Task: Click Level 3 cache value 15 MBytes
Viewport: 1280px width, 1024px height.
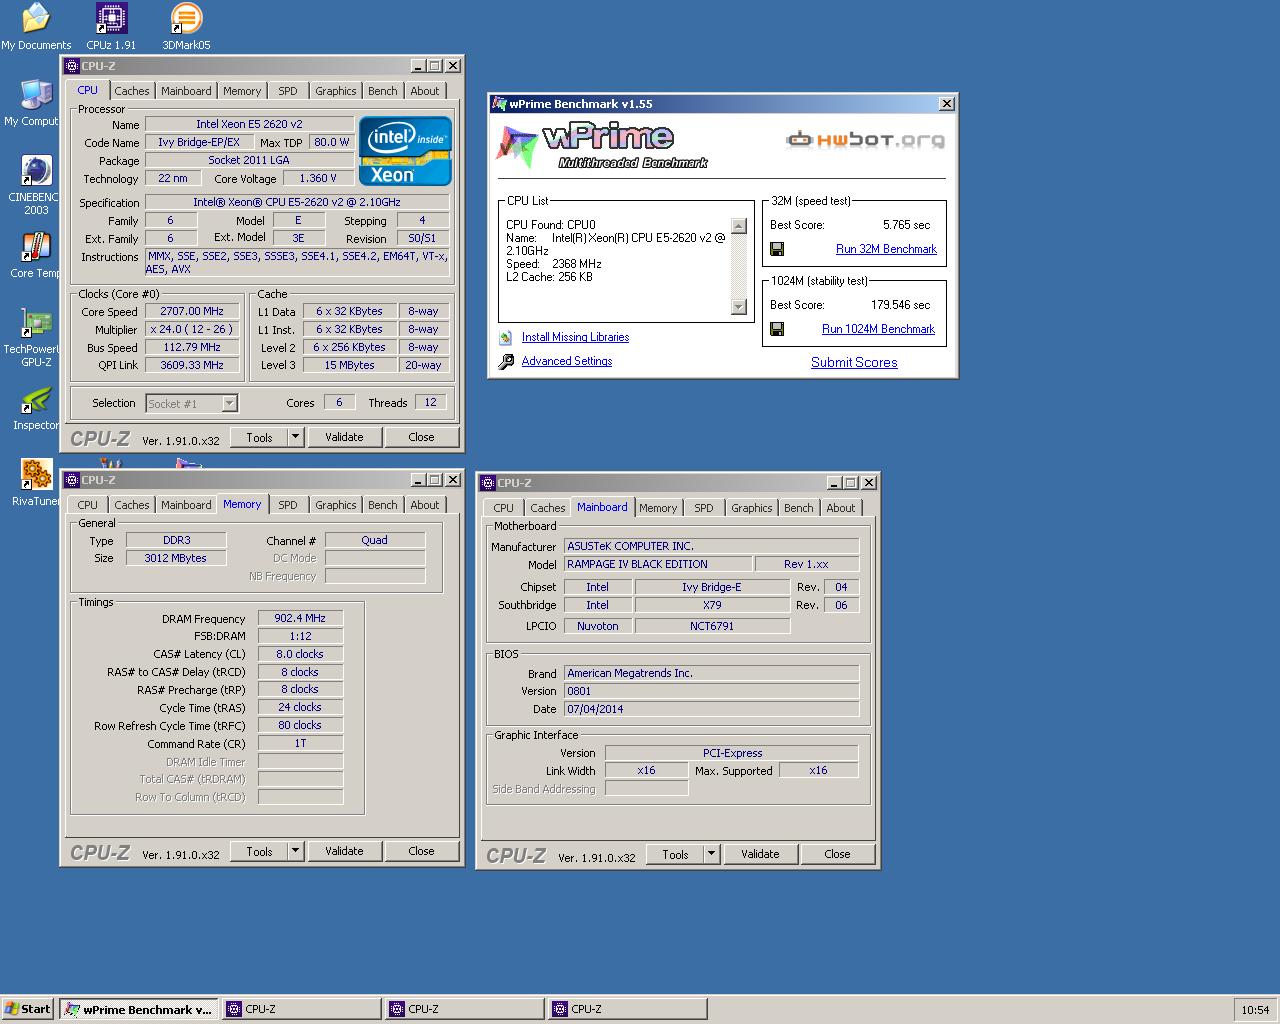Action: coord(349,365)
